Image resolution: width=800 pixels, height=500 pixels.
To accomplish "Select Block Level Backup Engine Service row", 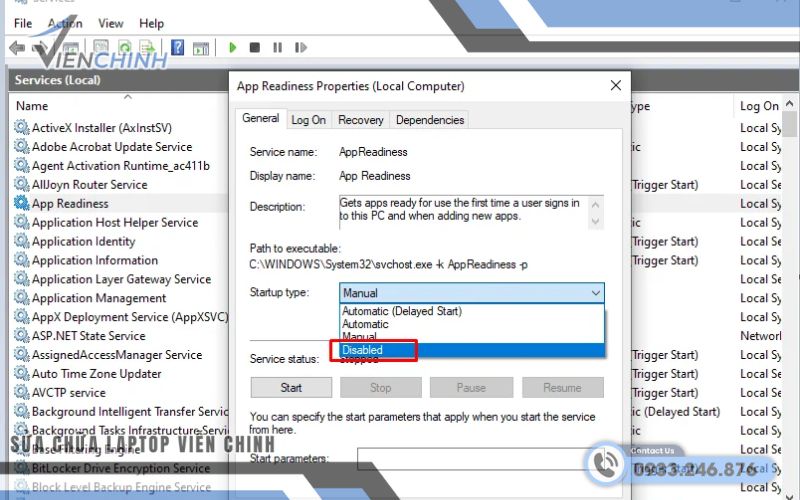I will click(x=121, y=487).
